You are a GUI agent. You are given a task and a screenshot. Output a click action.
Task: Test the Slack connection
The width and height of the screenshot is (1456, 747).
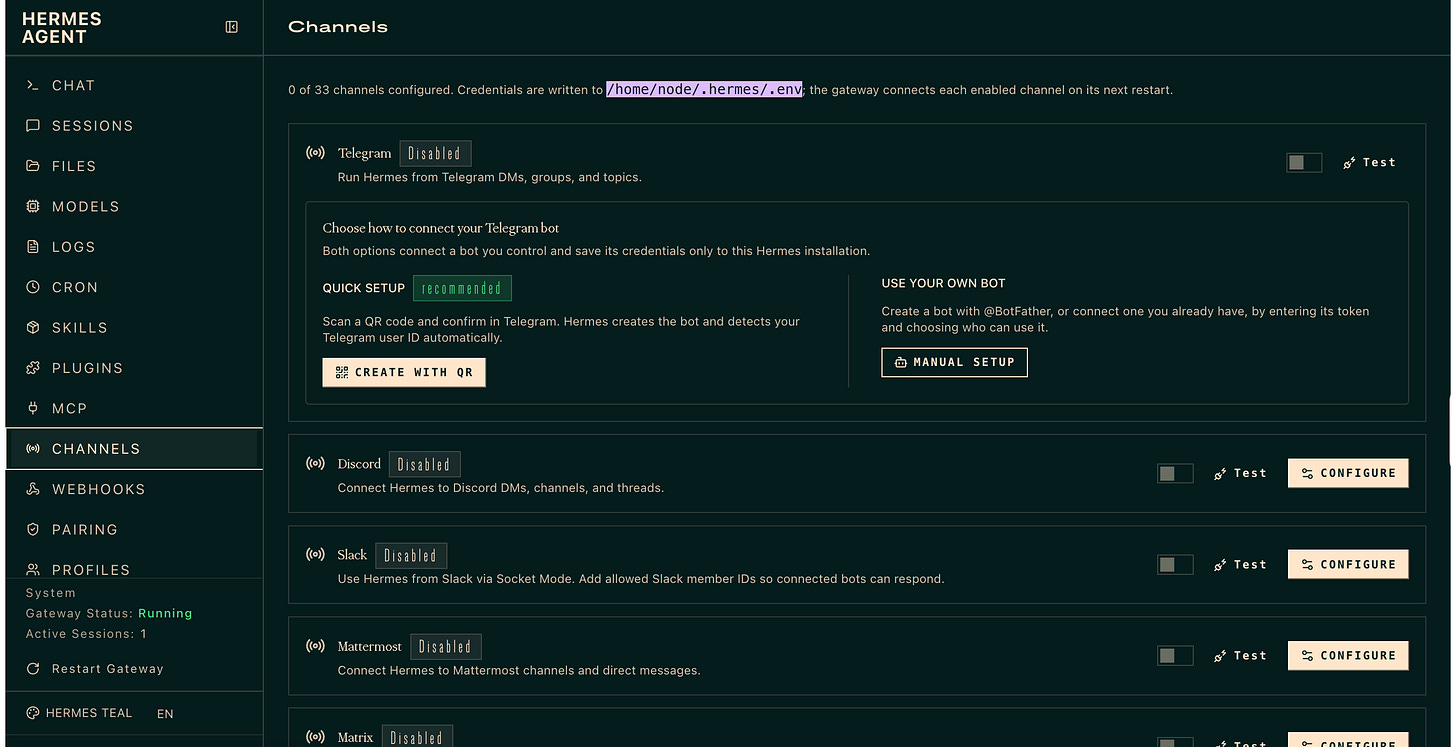[1240, 564]
